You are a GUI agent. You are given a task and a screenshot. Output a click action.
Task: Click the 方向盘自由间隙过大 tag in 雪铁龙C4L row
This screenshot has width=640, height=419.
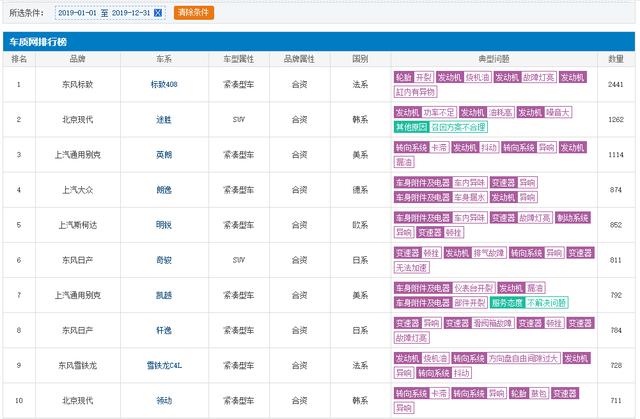[506, 358]
